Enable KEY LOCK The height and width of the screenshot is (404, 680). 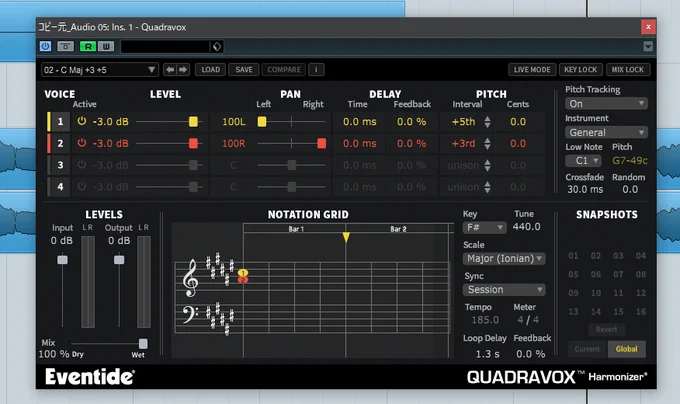[x=580, y=69]
